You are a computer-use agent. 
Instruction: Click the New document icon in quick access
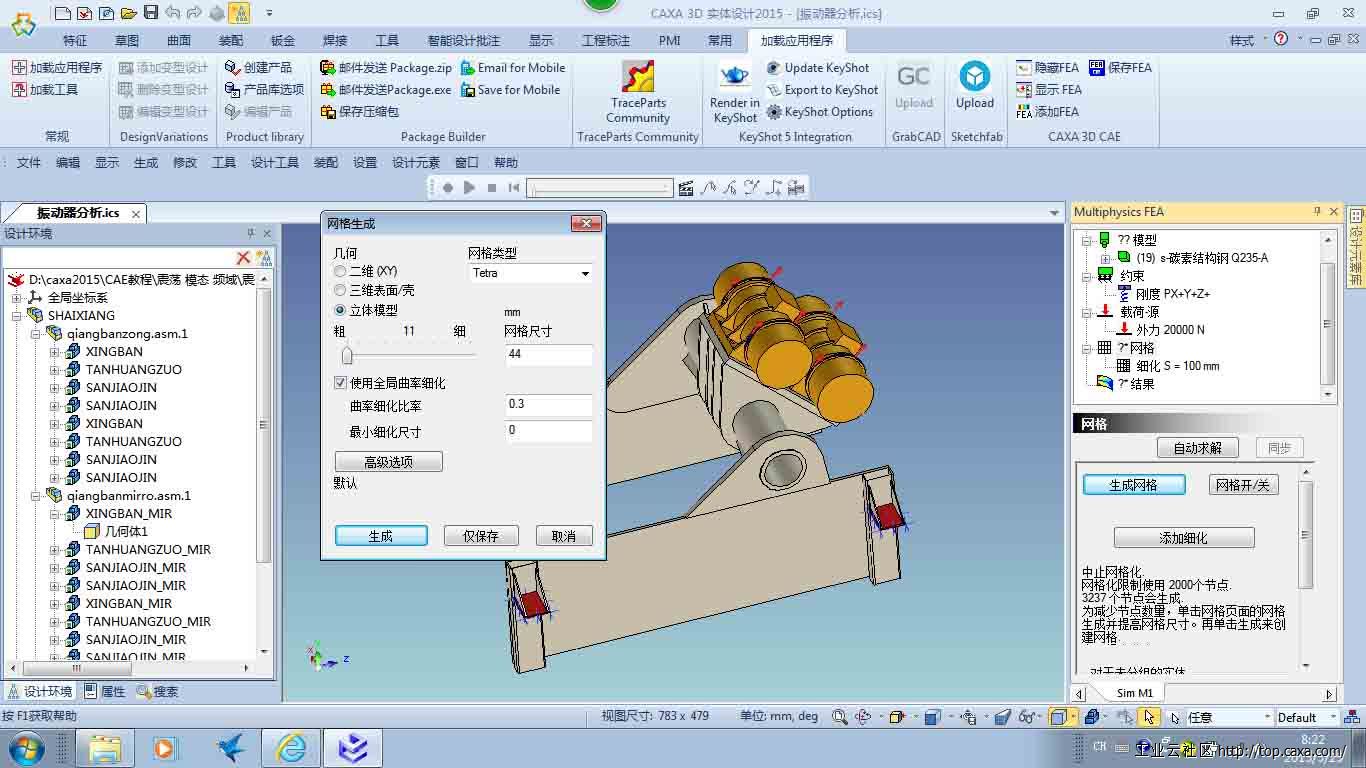pyautogui.click(x=62, y=13)
